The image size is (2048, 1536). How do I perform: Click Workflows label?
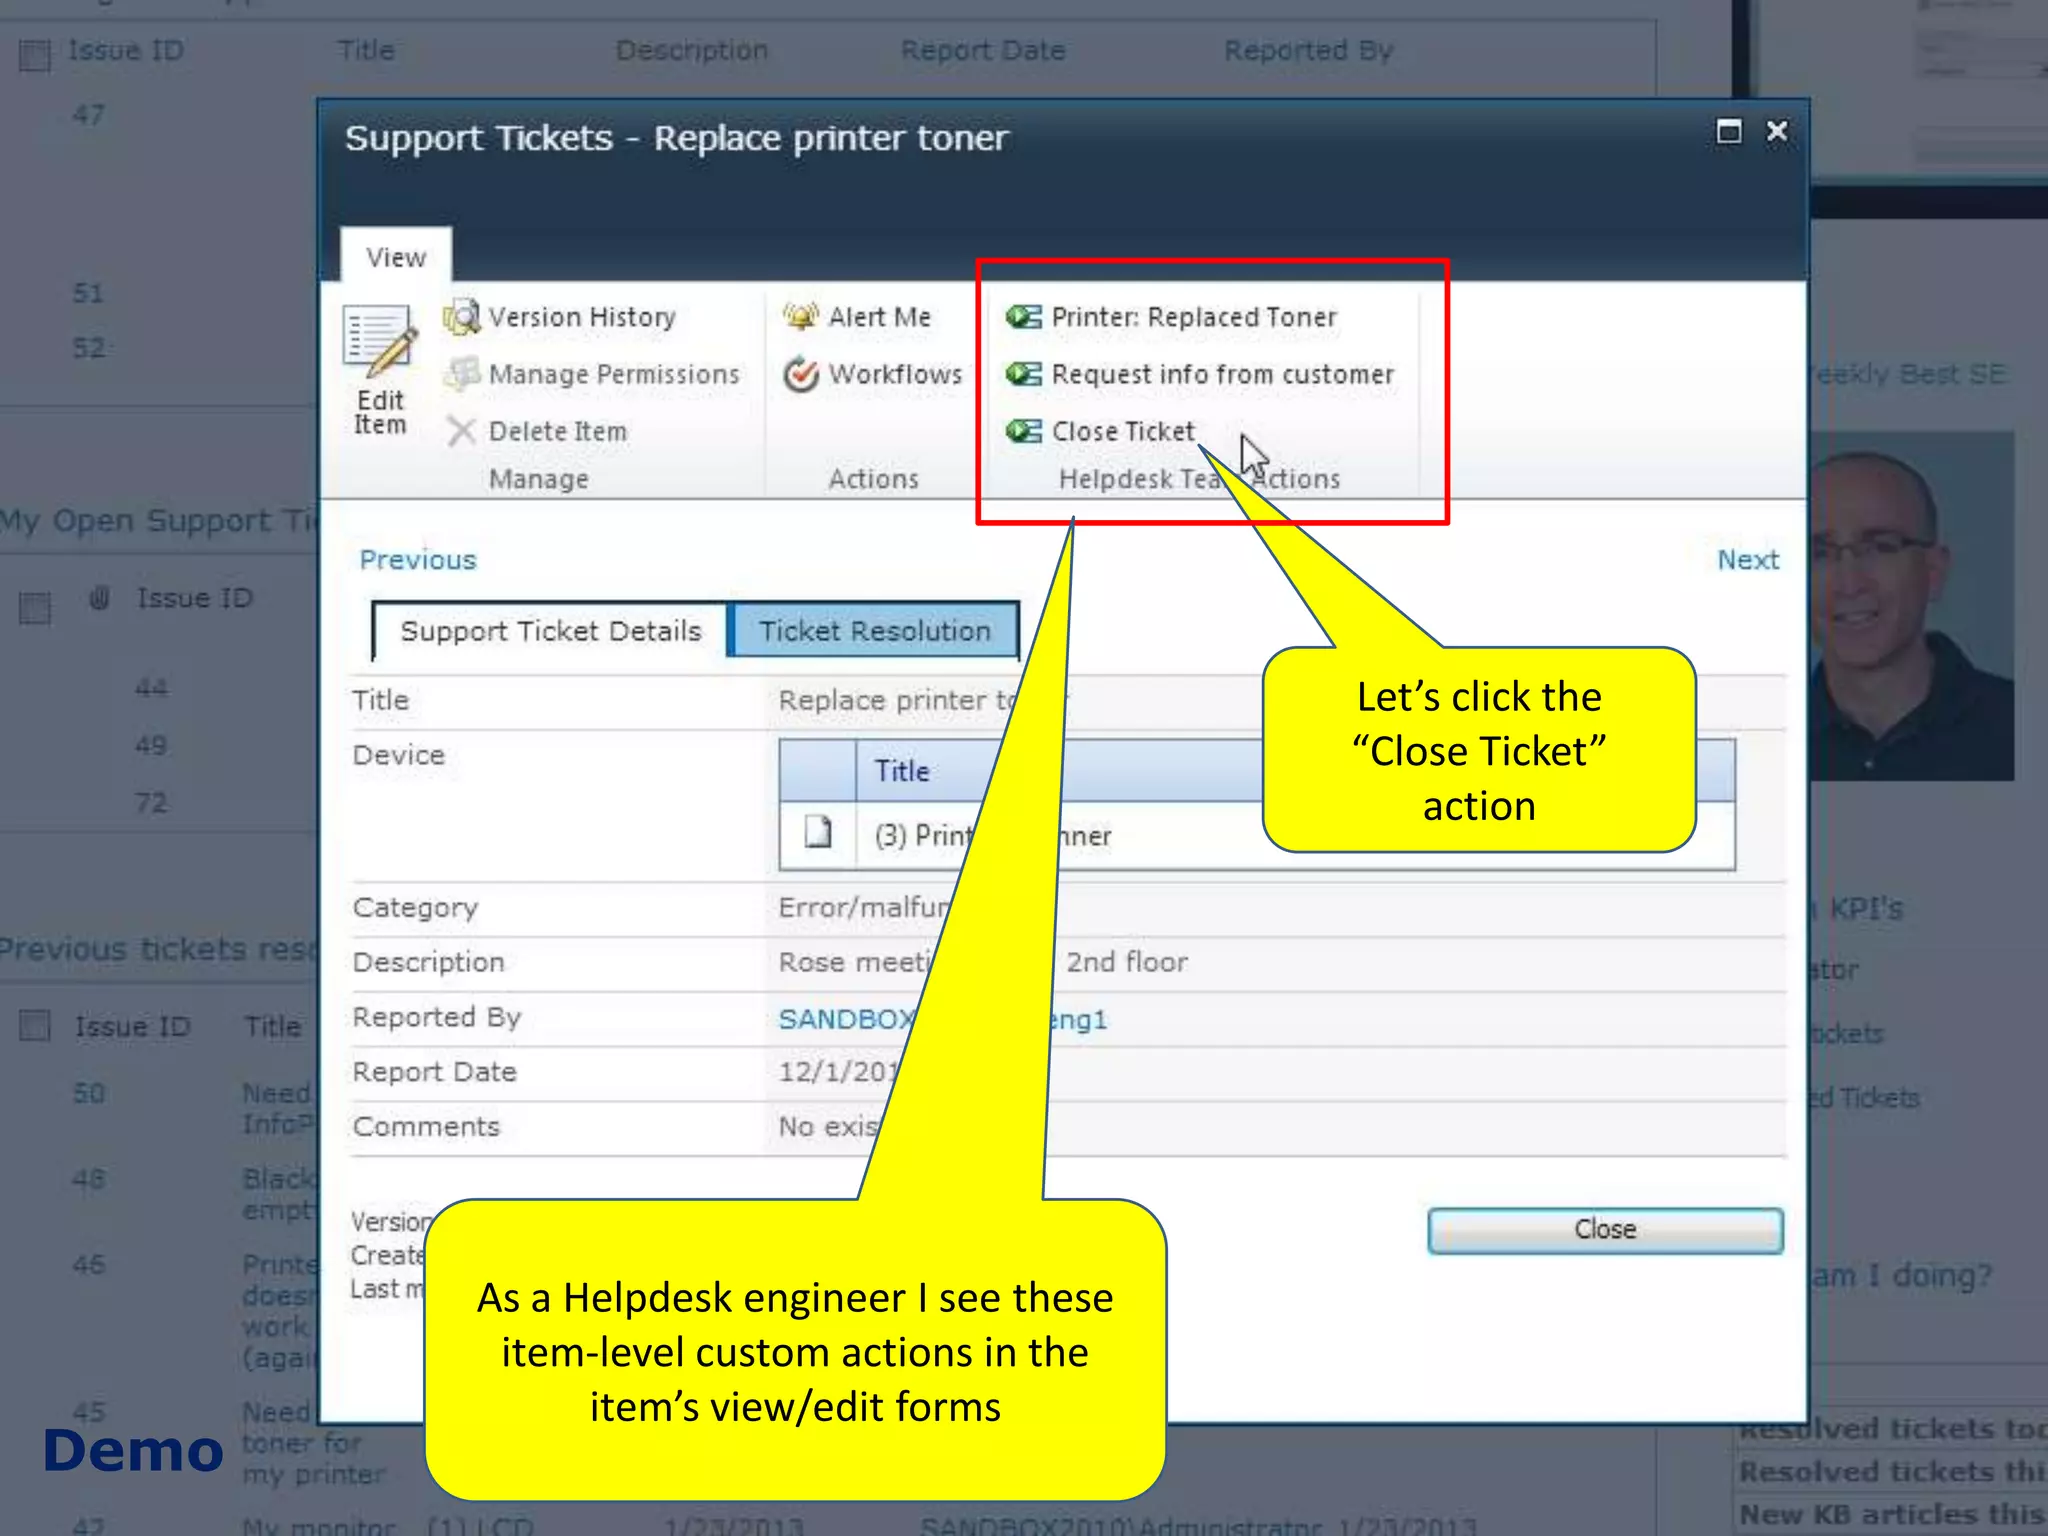[x=896, y=374]
